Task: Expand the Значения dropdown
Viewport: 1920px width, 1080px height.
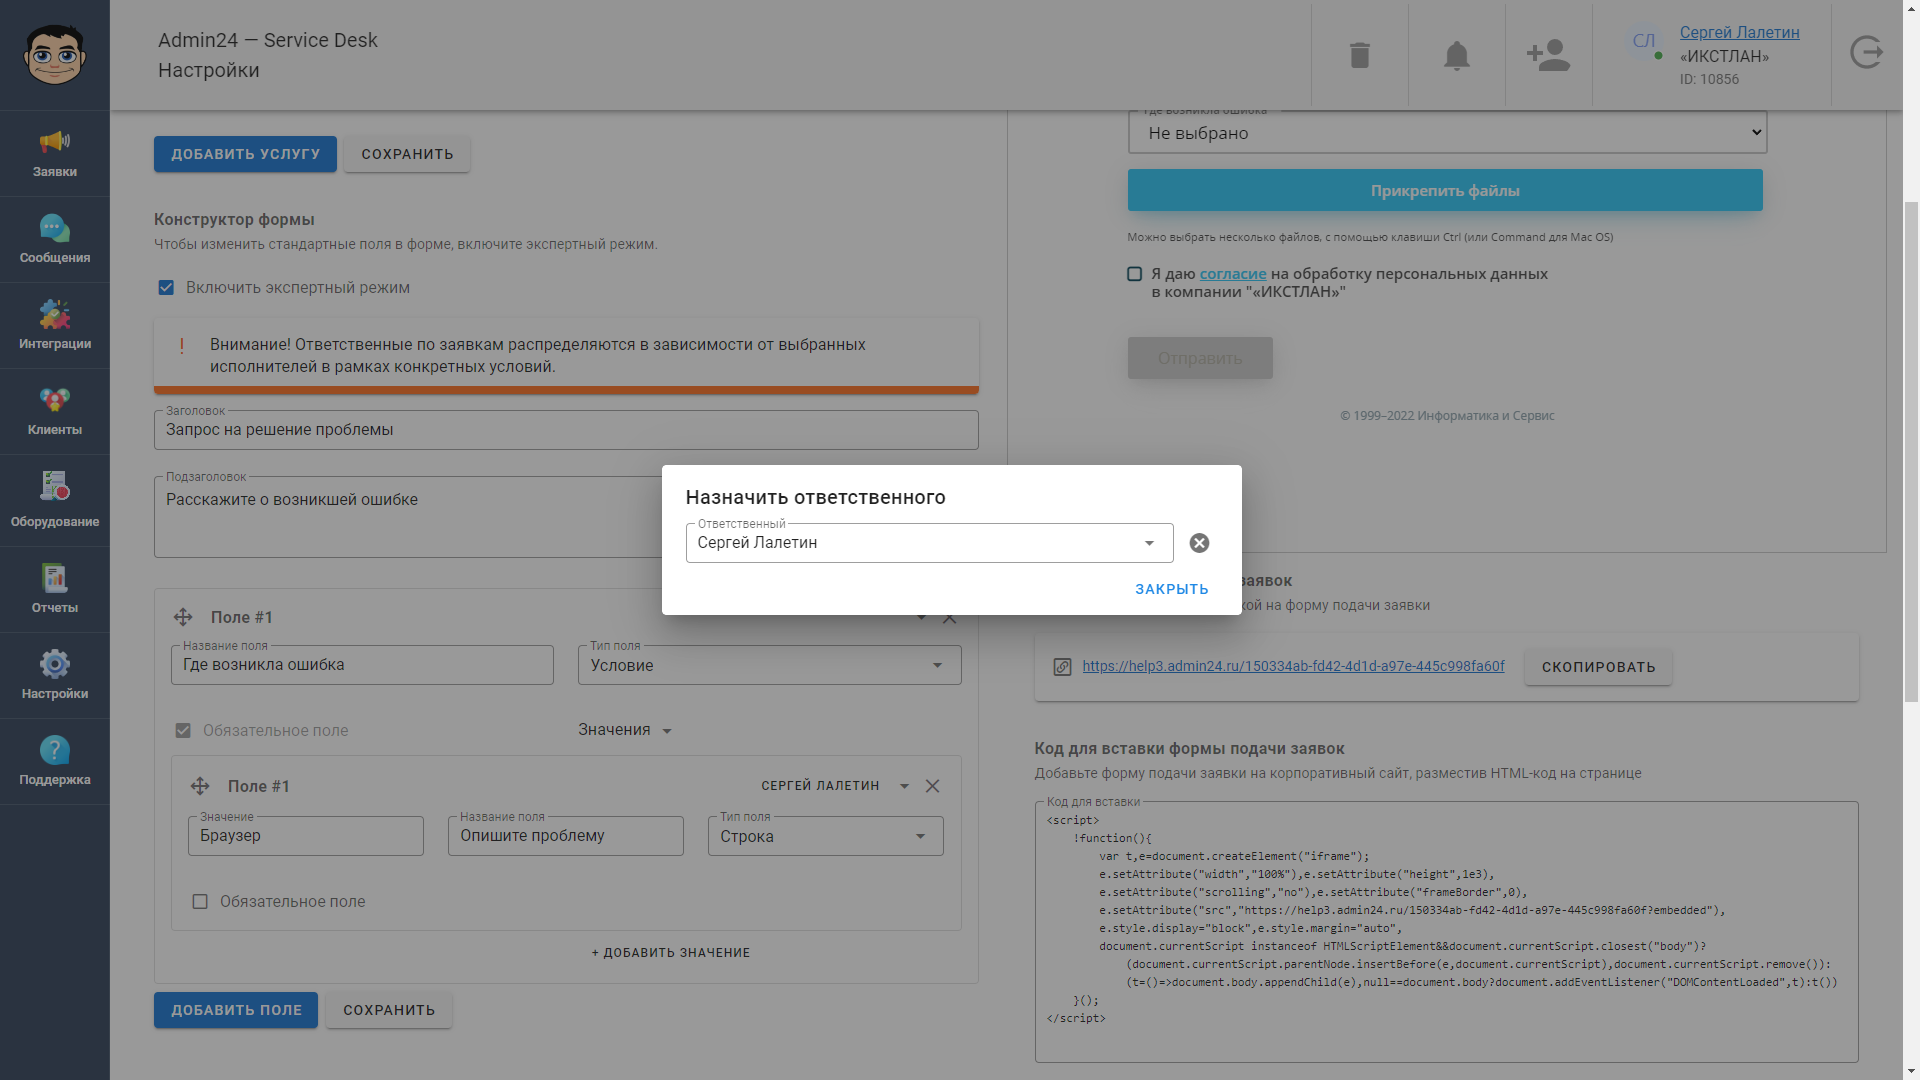Action: click(x=625, y=730)
